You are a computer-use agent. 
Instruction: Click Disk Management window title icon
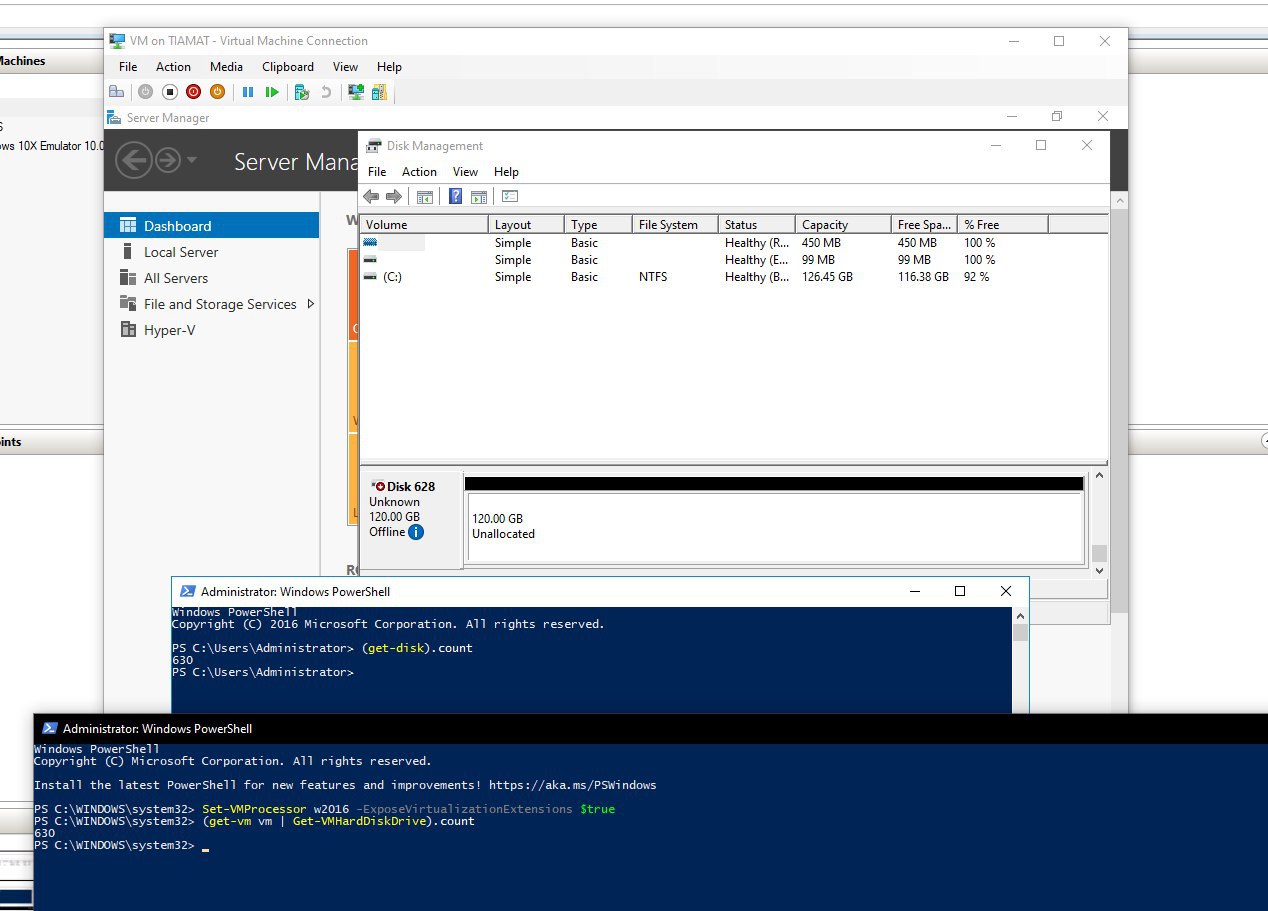(x=374, y=145)
